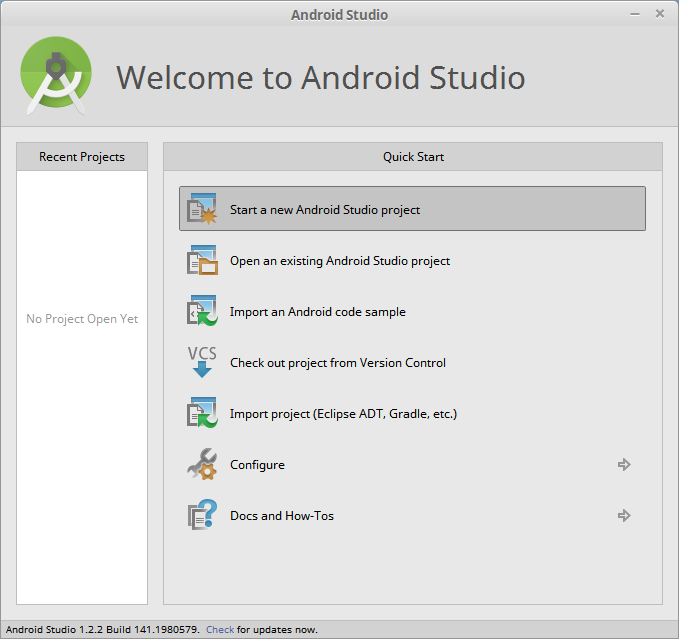Click the new project icon with starburst
This screenshot has height=639, width=679.
point(202,209)
